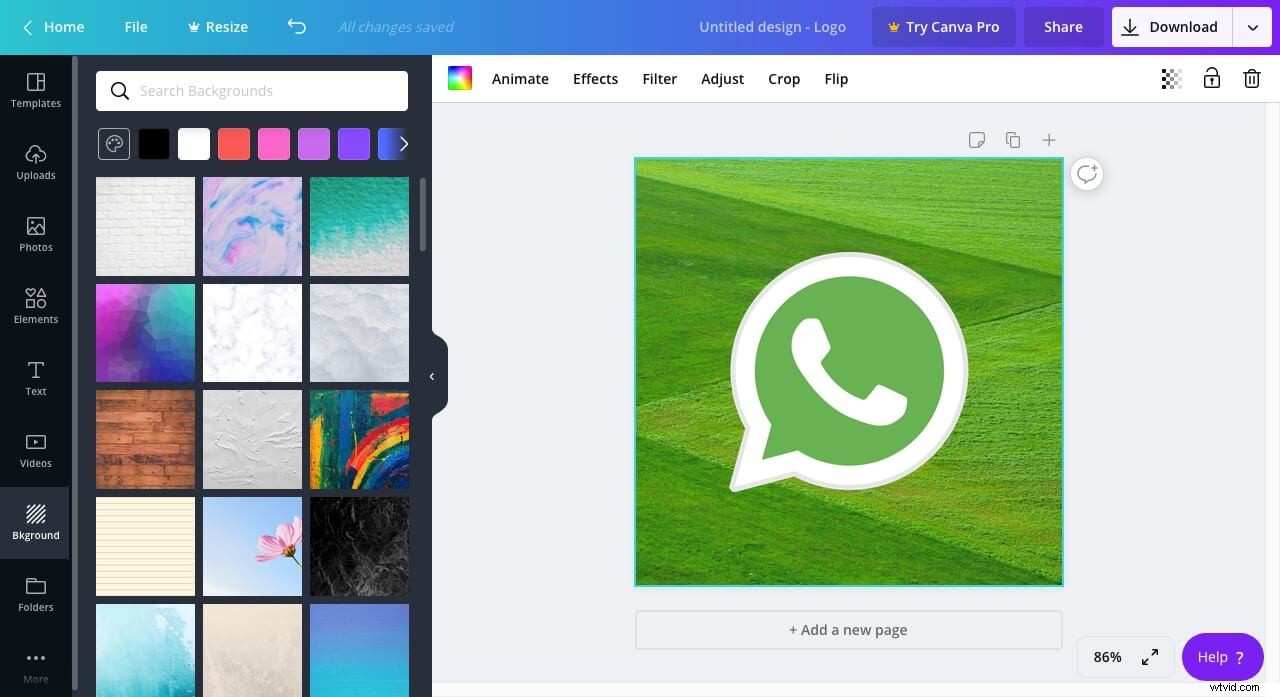Open the Download options dropdown arrow
This screenshot has height=697, width=1280.
click(1252, 27)
